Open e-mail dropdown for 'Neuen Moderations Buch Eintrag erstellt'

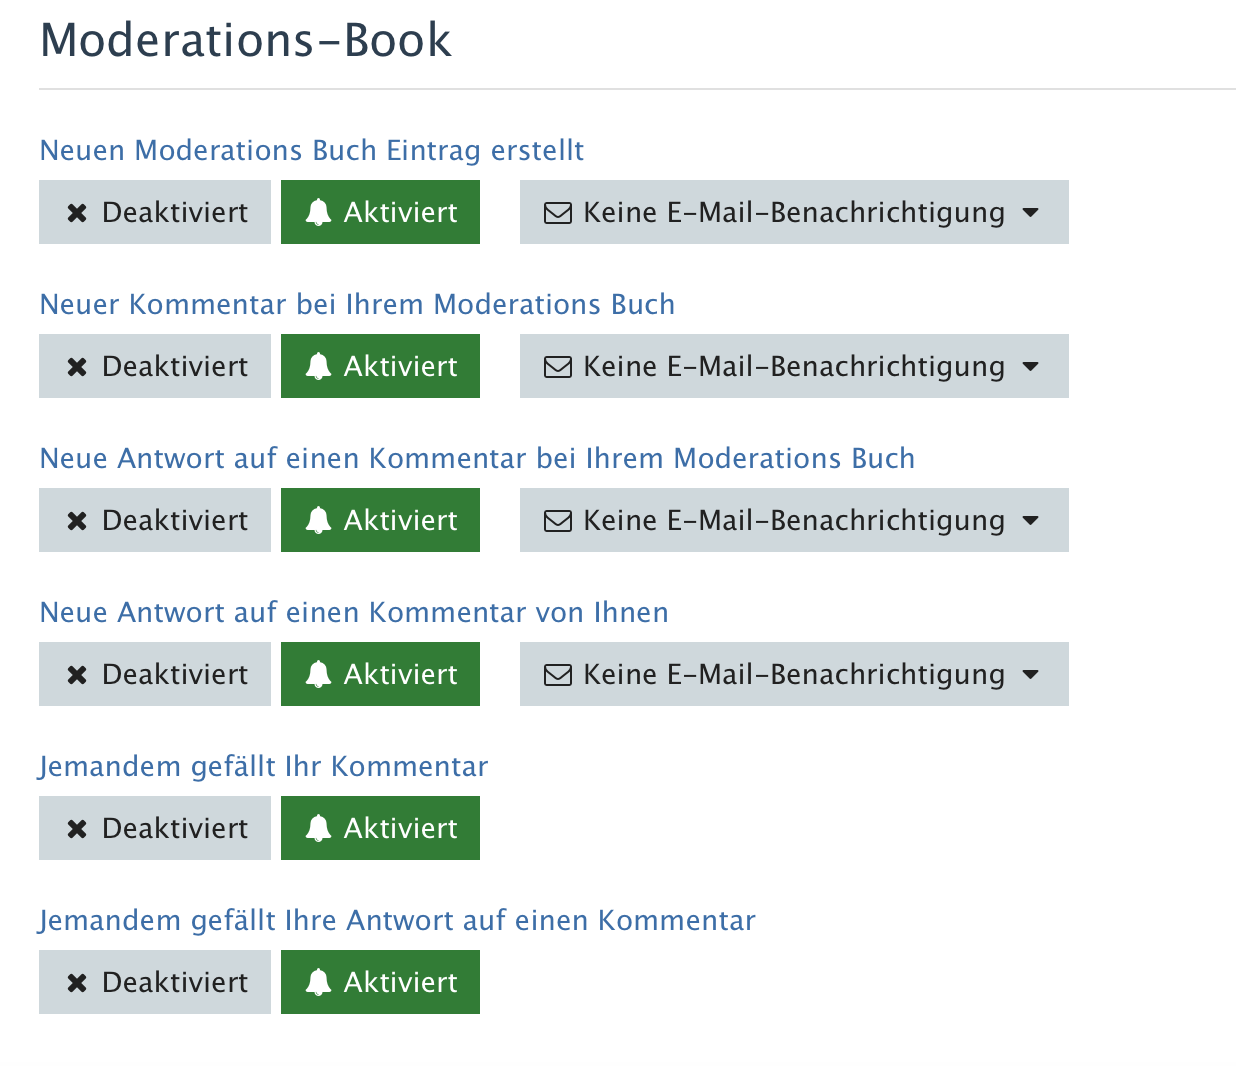(794, 212)
